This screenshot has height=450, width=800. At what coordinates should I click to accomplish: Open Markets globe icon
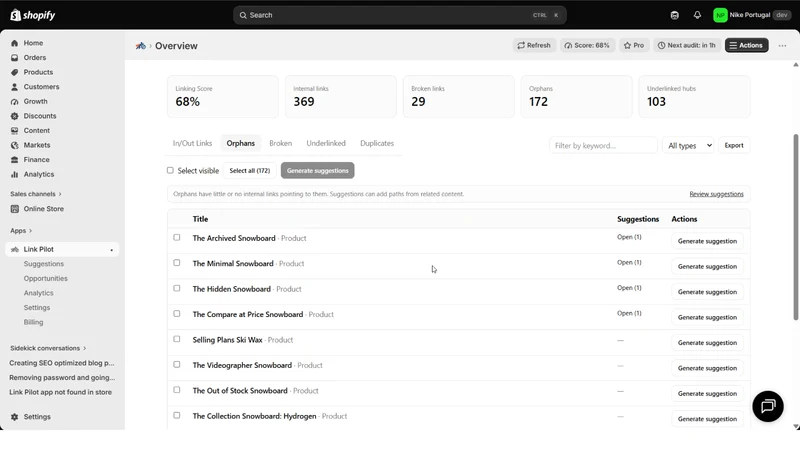14,145
